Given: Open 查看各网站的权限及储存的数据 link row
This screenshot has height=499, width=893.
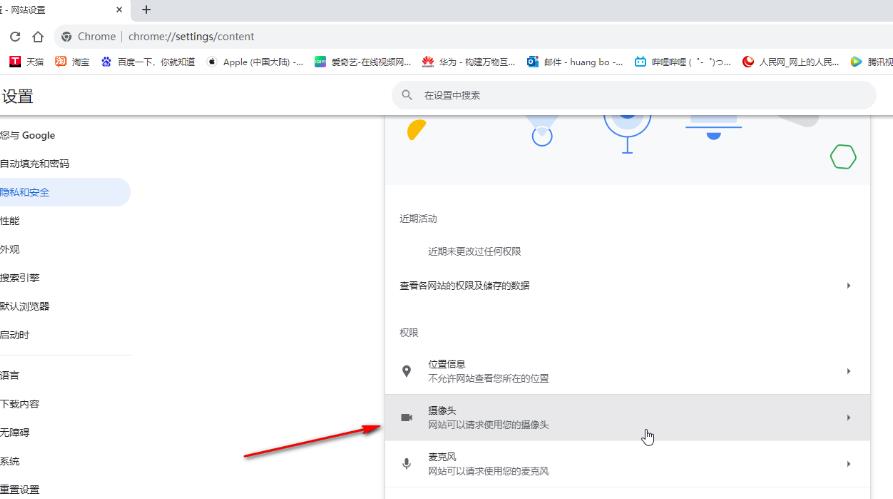Looking at the screenshot, I should point(628,285).
